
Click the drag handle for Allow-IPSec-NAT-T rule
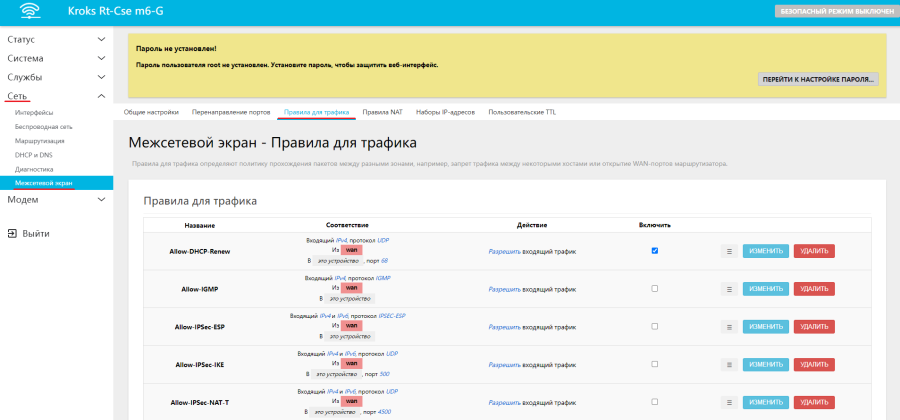pos(729,401)
